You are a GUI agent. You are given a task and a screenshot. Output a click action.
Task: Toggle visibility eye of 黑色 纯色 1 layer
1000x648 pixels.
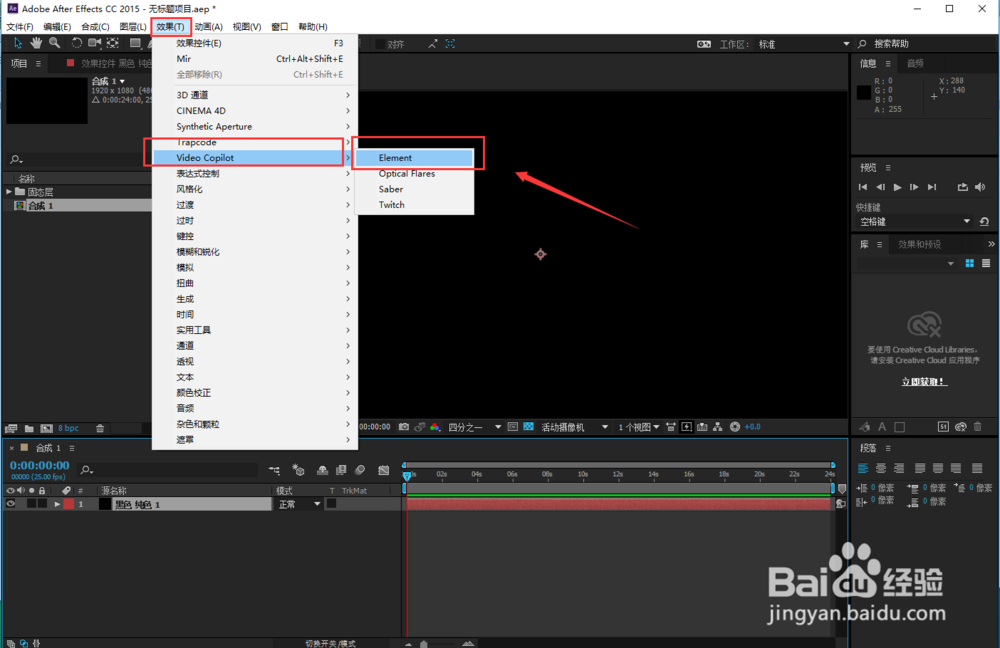pyautogui.click(x=11, y=504)
